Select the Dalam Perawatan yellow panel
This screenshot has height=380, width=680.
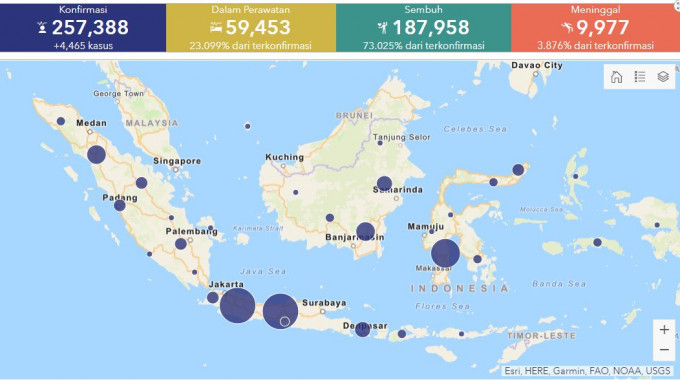point(251,28)
